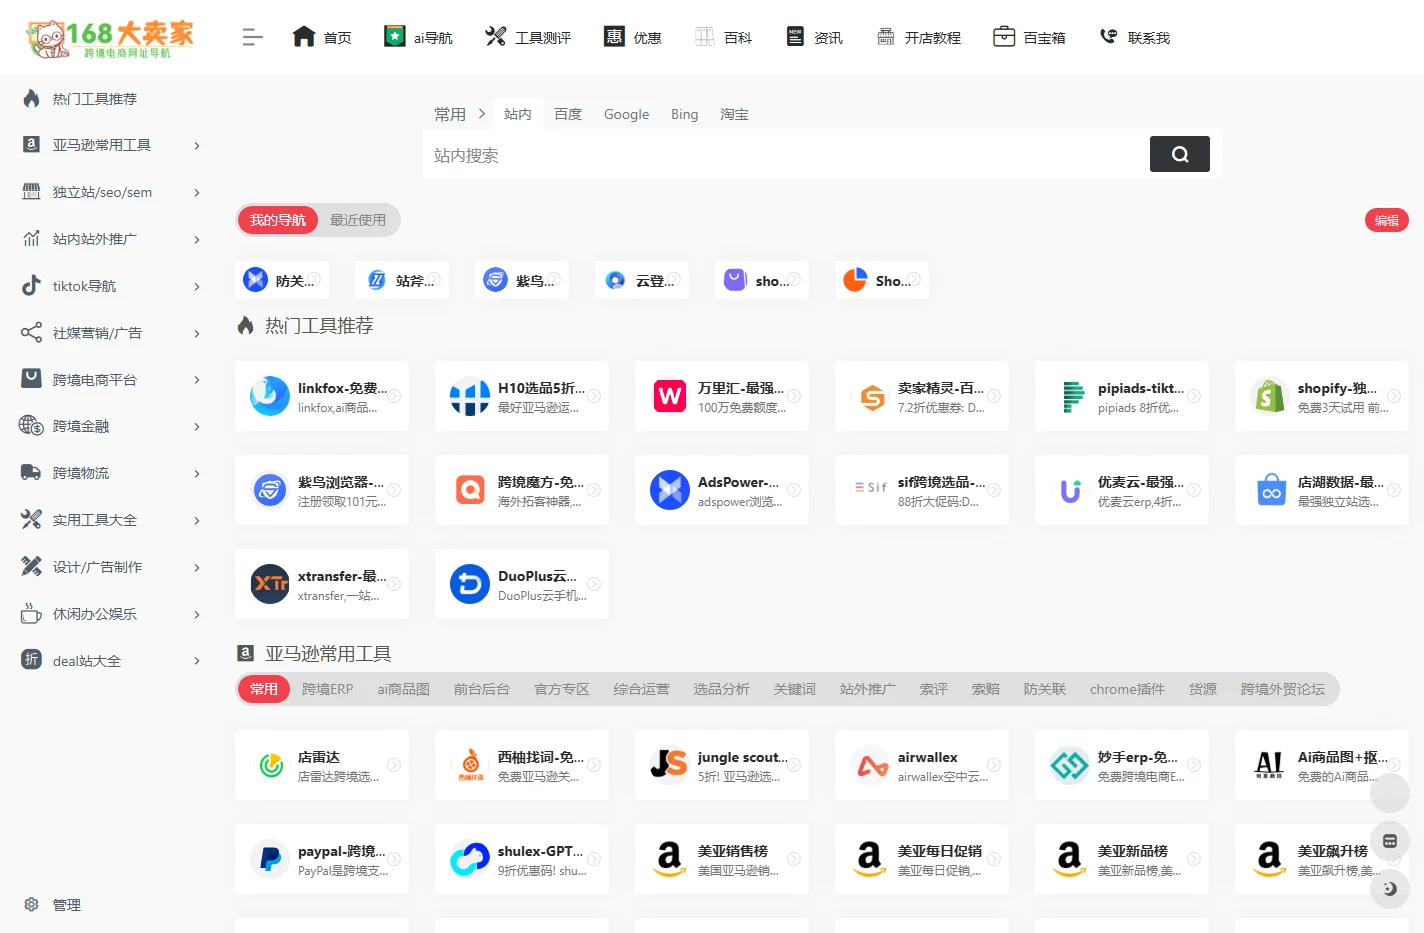
Task: Select the 百度 search tab
Action: point(568,114)
